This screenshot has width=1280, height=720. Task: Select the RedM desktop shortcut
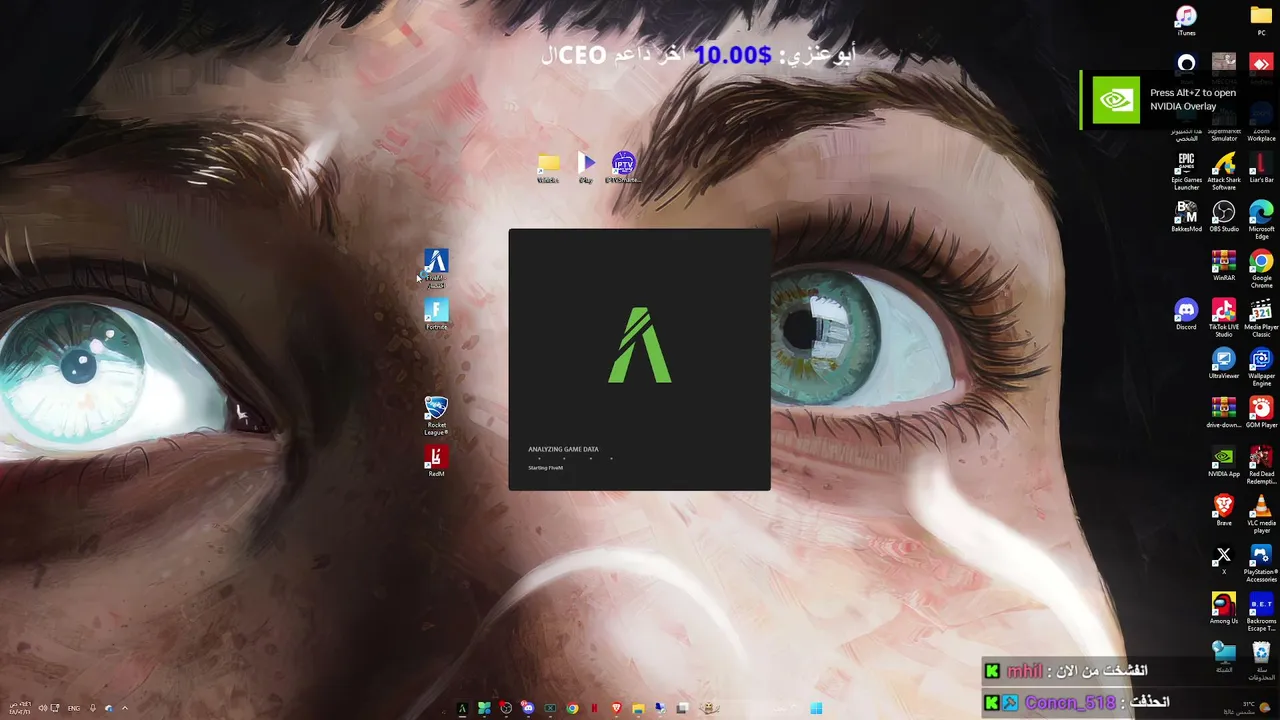tap(436, 462)
